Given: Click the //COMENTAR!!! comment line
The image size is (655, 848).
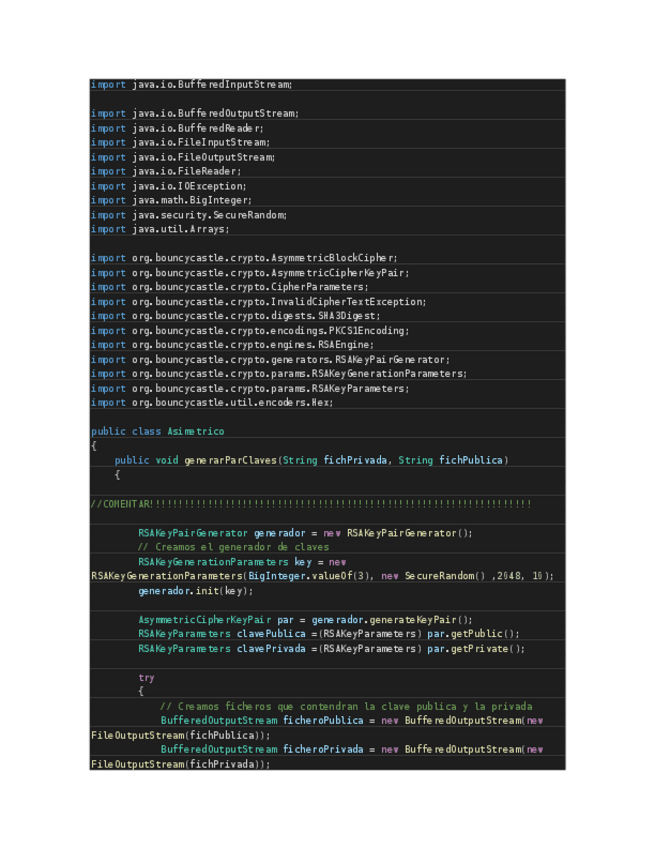Looking at the screenshot, I should point(310,504).
